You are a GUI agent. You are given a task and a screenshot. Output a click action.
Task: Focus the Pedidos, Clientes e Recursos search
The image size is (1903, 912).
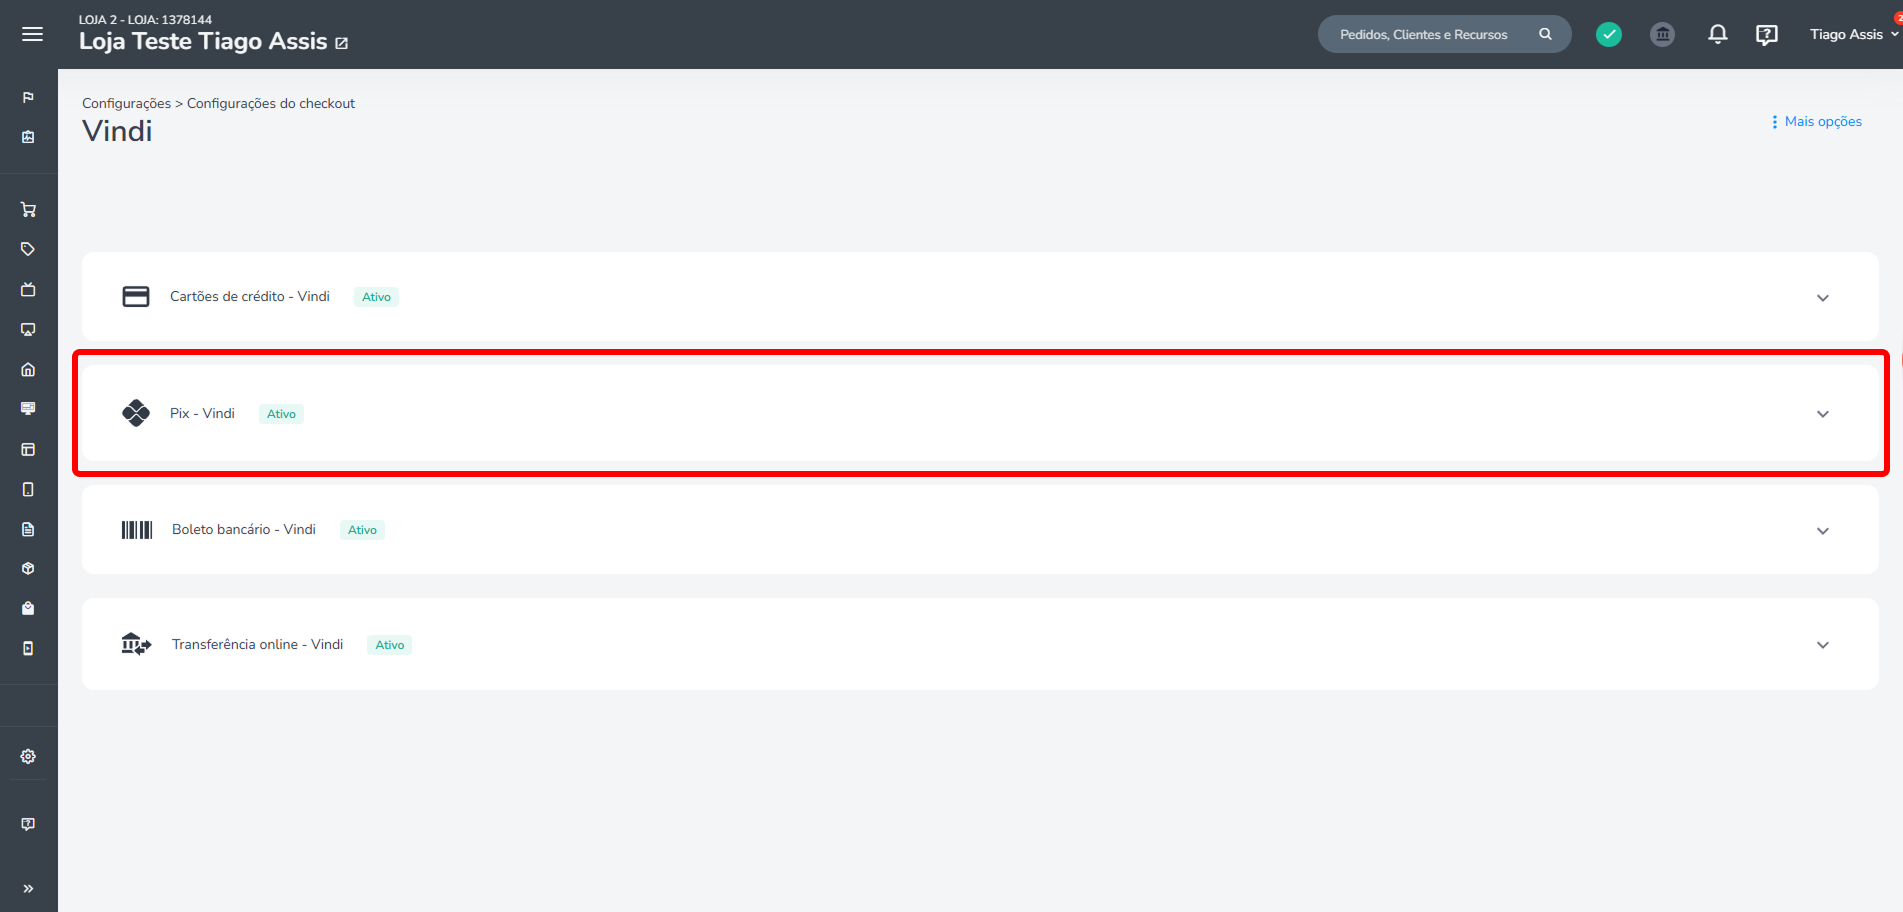[x=1423, y=34]
